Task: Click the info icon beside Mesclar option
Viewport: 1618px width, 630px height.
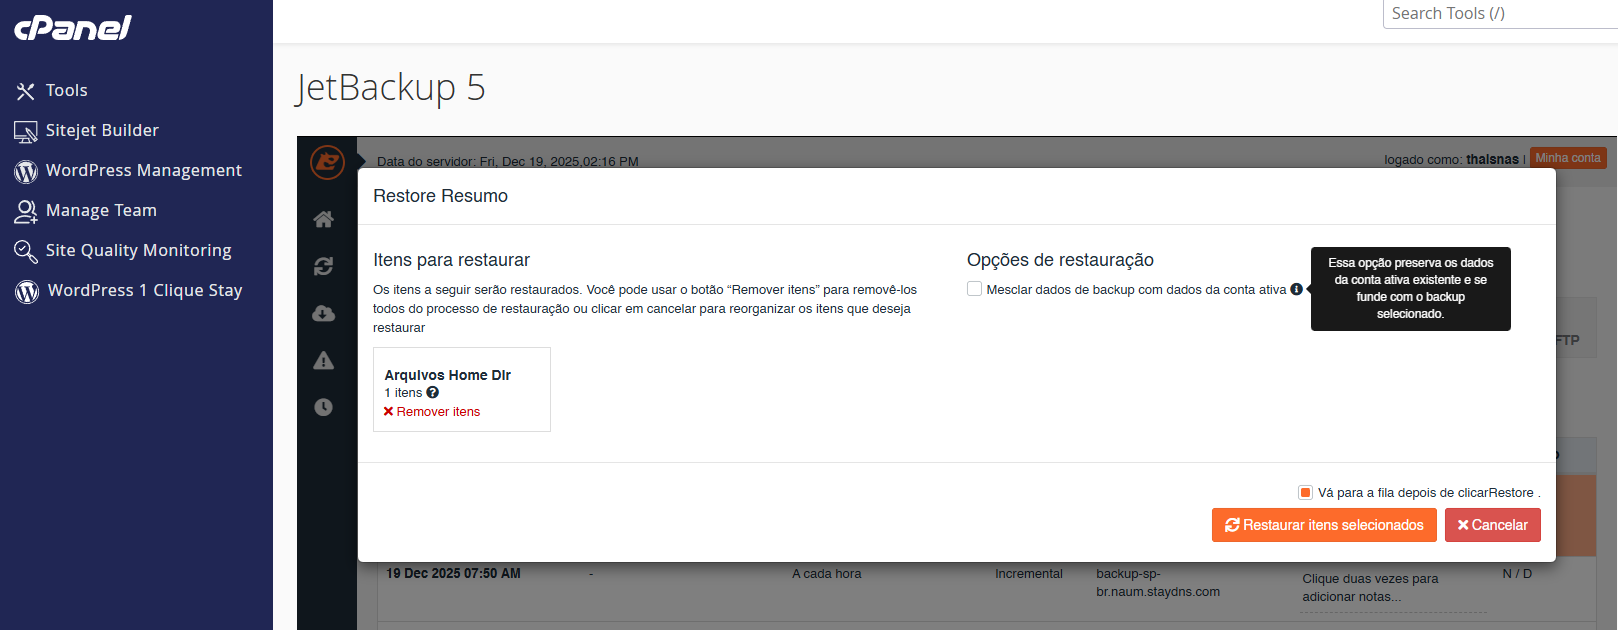Action: 1296,289
